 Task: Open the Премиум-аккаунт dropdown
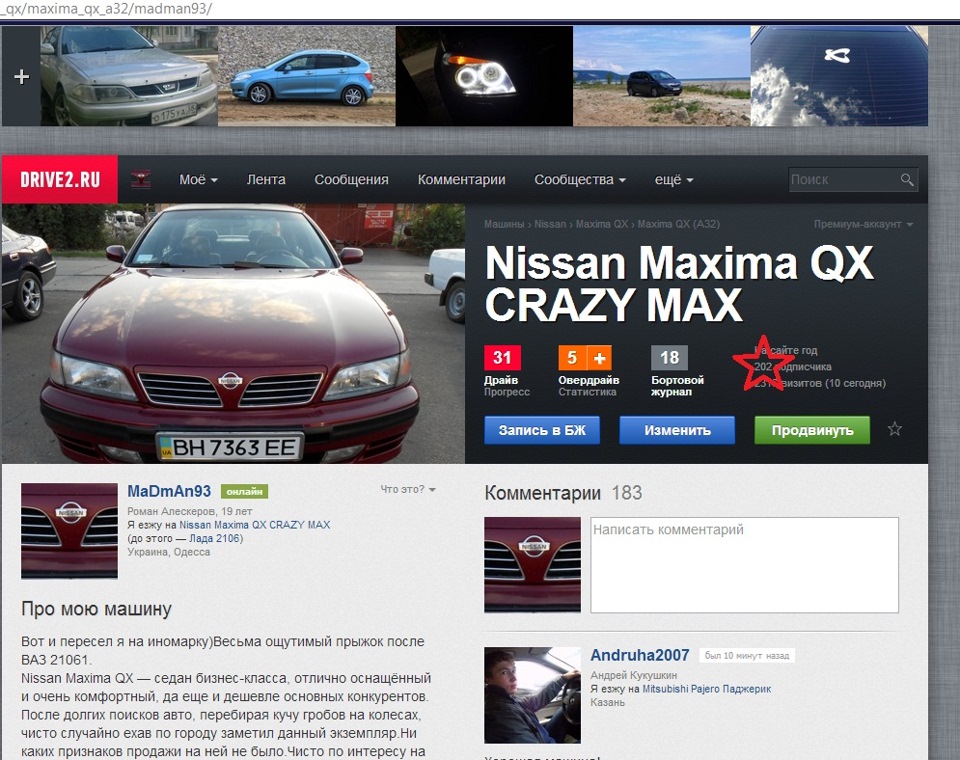pos(863,224)
